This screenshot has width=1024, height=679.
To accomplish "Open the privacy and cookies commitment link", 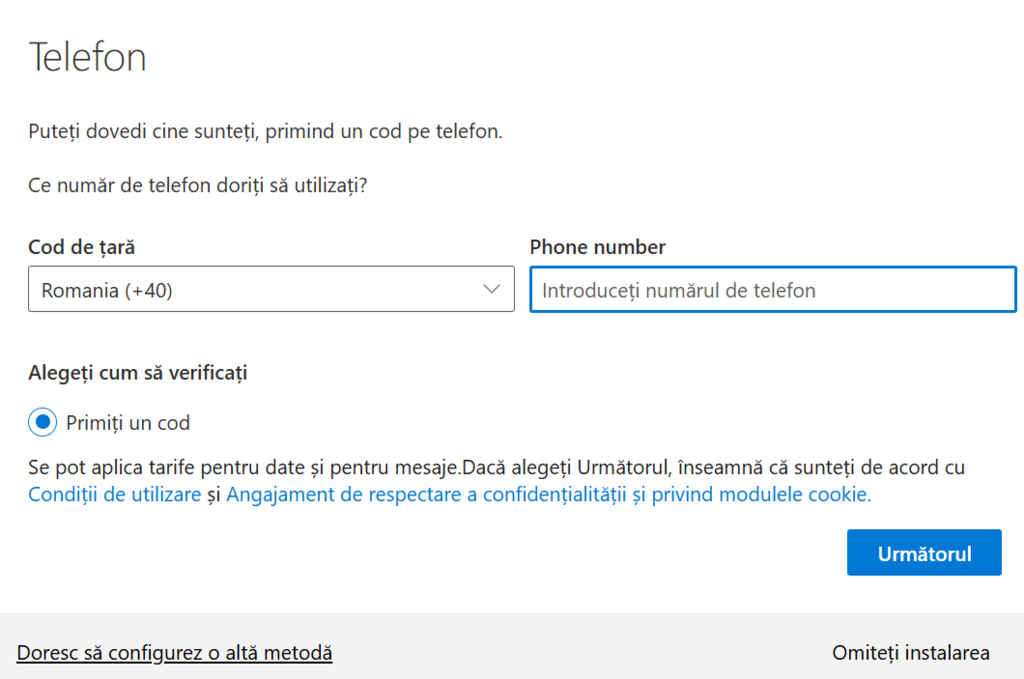I will point(548,494).
